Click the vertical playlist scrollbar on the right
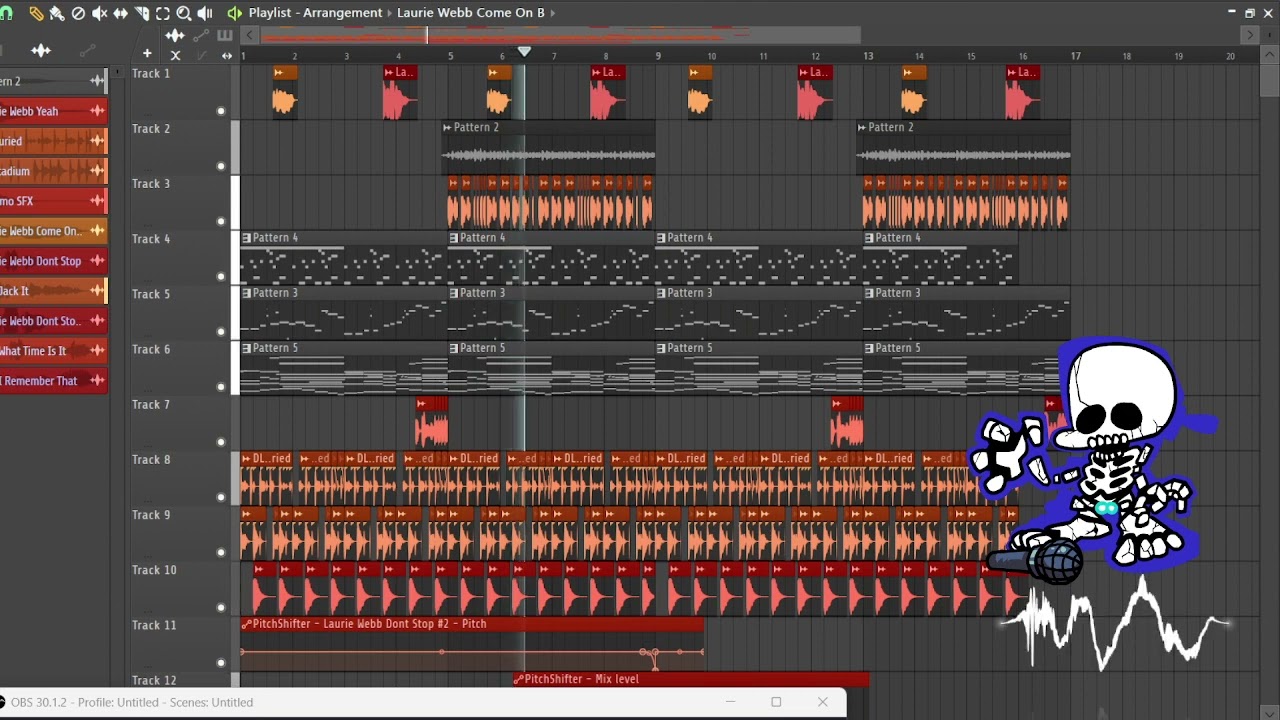Viewport: 1280px width, 720px height. 1268,82
